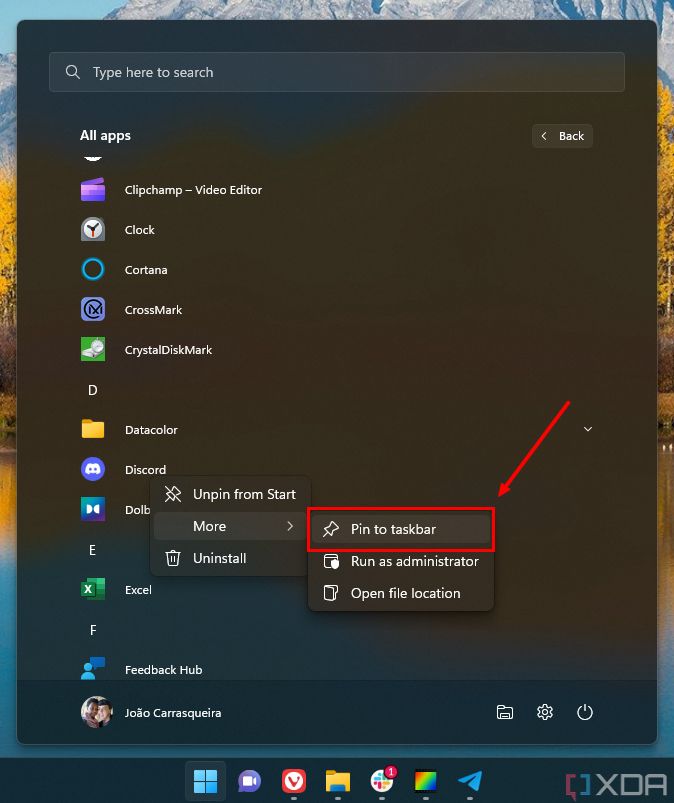Click the Power button icon

click(585, 712)
